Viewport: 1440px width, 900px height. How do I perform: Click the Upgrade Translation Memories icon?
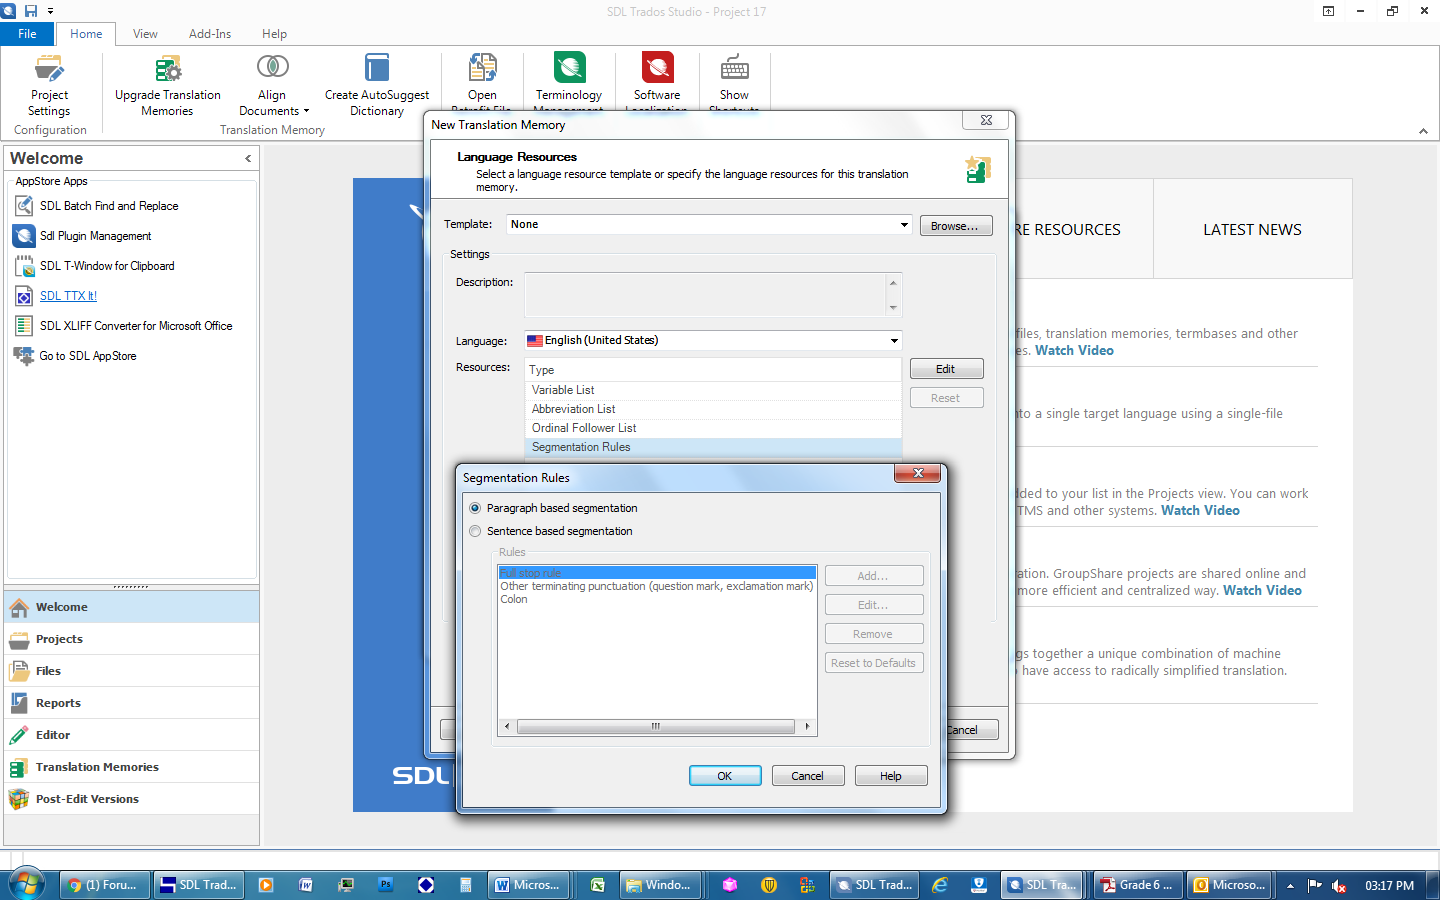click(168, 68)
